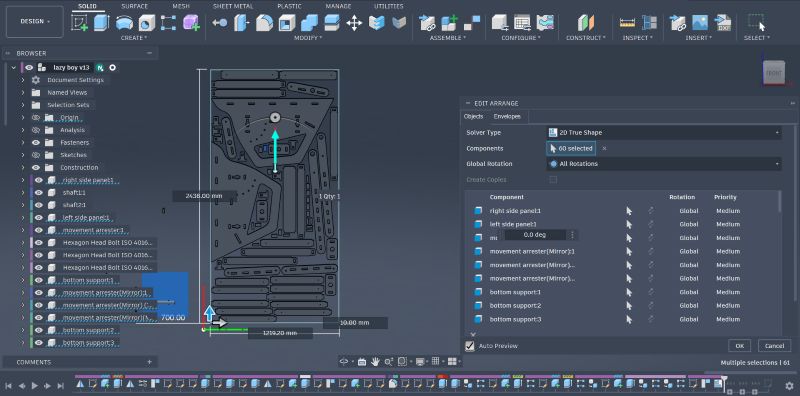800x396 pixels.
Task: Confirm arrange with OK button
Action: click(x=739, y=346)
